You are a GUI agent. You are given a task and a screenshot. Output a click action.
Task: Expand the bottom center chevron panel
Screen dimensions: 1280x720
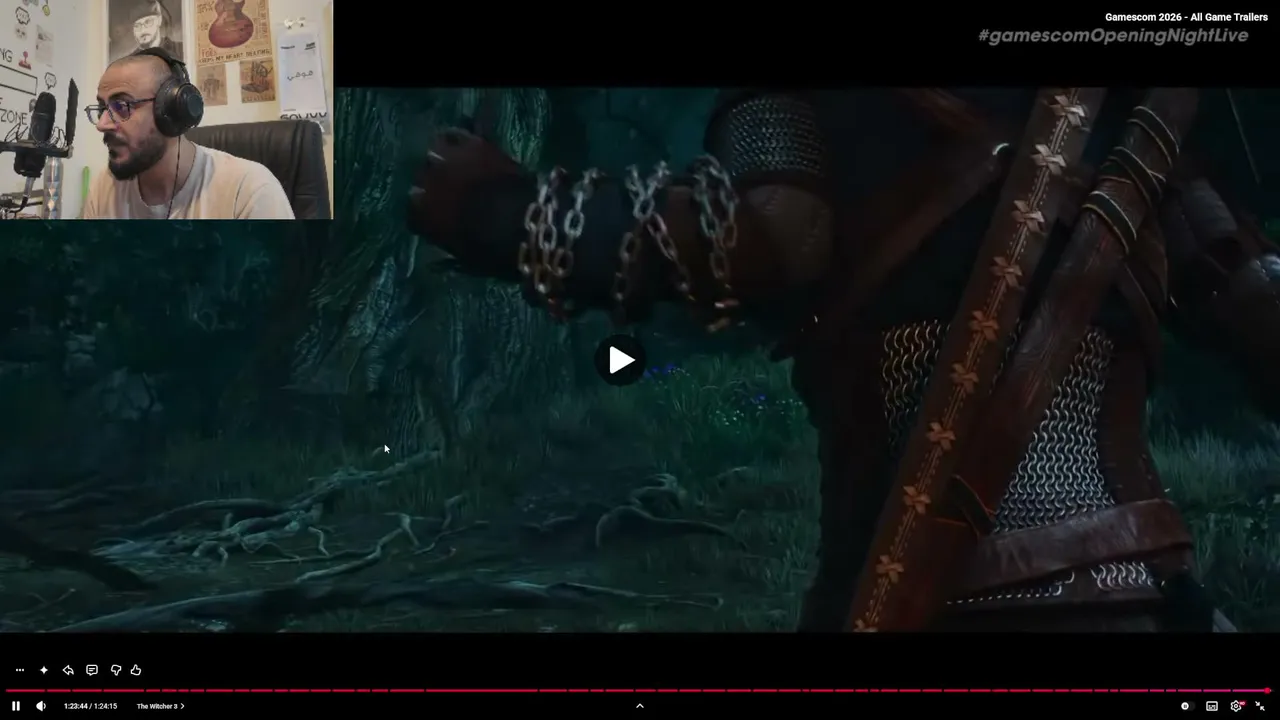click(640, 706)
